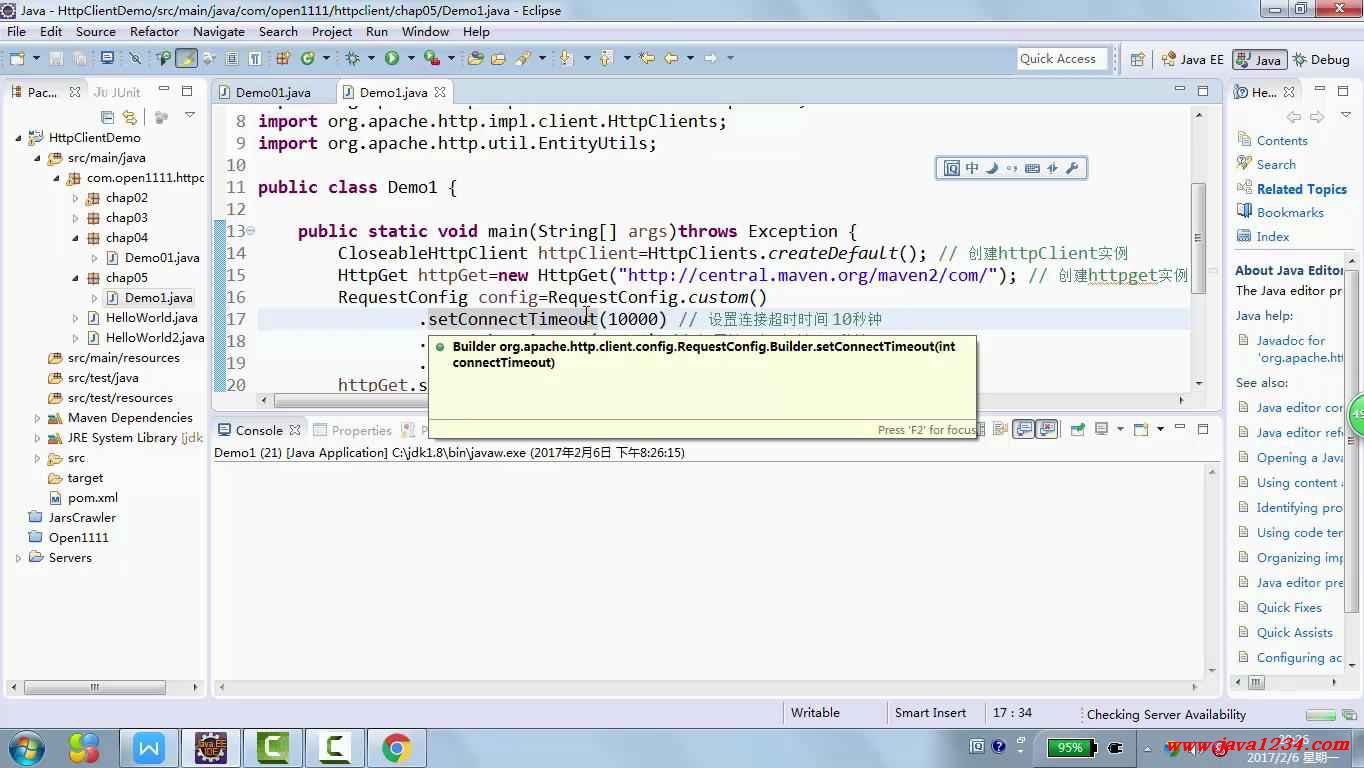Open the Bookmarks help link
Screen dimensions: 1364x768
pyautogui.click(x=1290, y=212)
